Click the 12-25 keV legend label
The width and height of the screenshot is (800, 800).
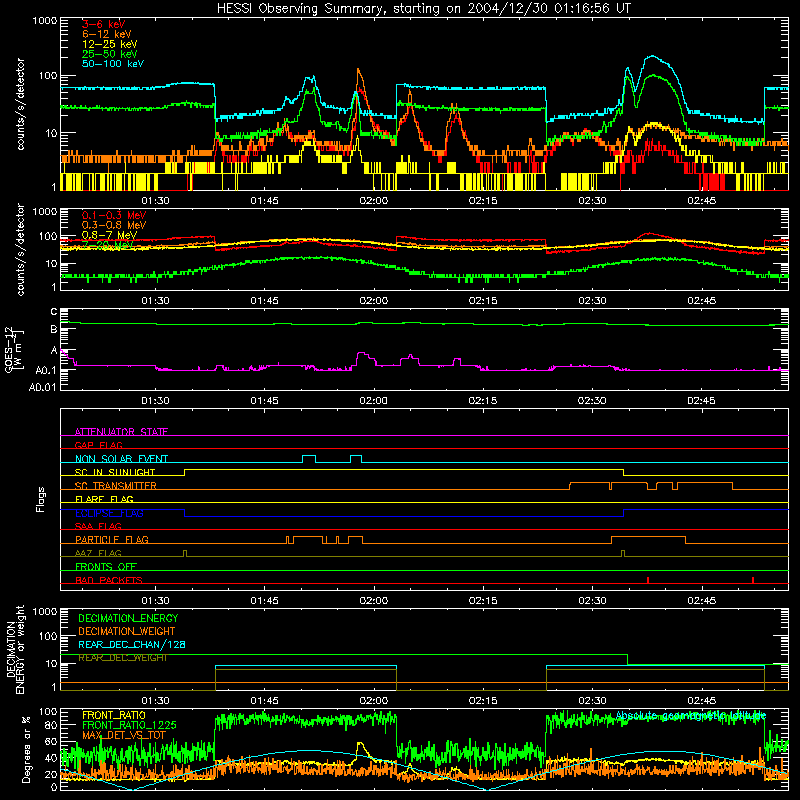110,44
